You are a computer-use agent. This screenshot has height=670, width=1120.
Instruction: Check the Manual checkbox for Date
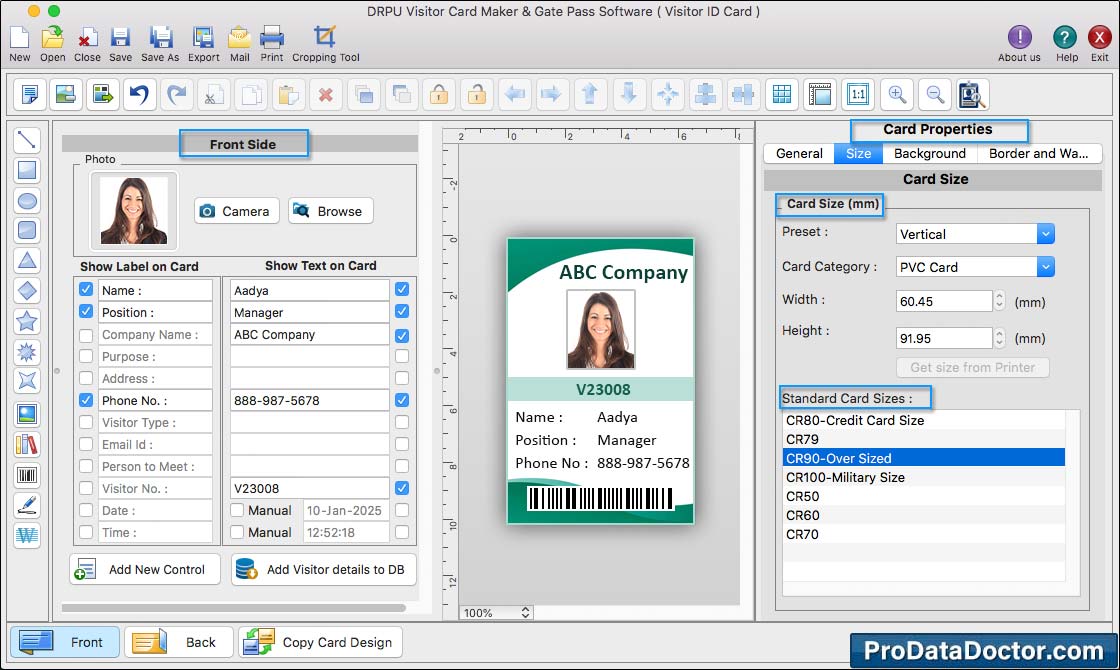coord(237,510)
